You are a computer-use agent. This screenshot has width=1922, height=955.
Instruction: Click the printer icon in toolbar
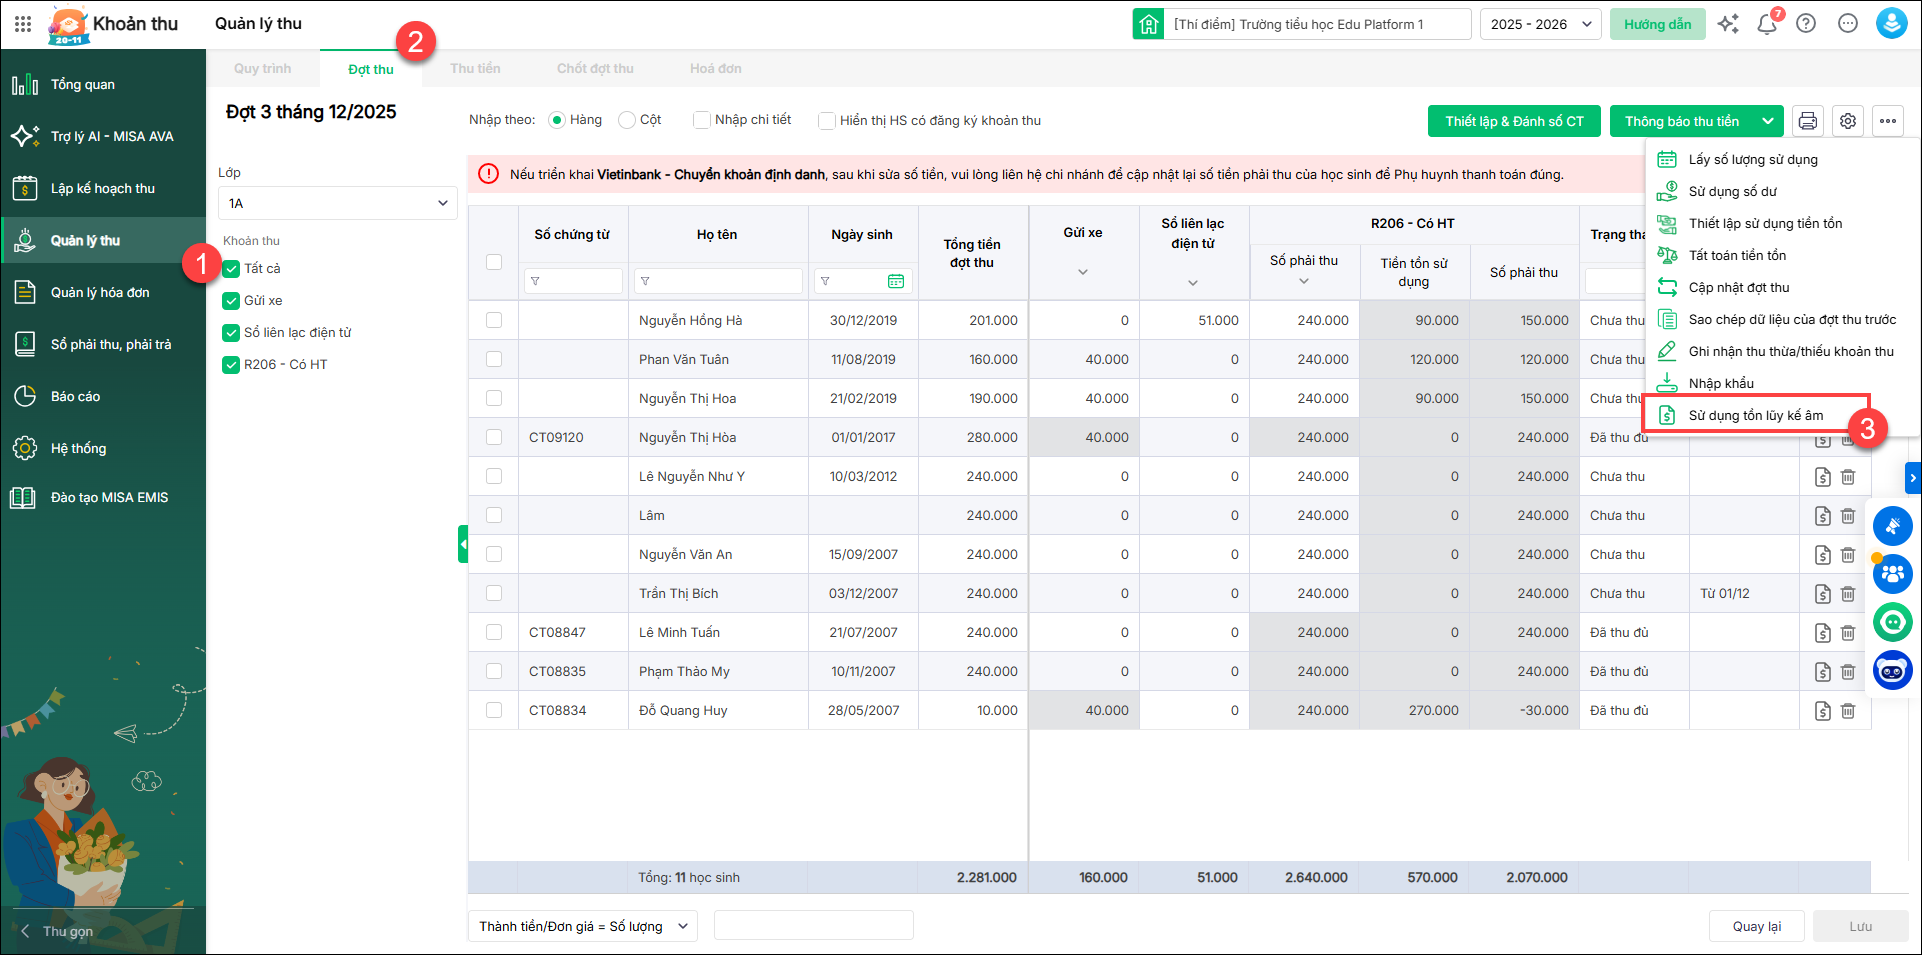coord(1807,121)
